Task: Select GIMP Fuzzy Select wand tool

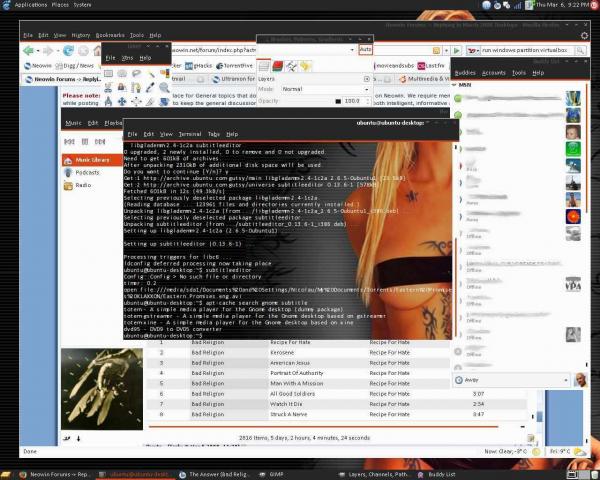Action: tap(150, 73)
